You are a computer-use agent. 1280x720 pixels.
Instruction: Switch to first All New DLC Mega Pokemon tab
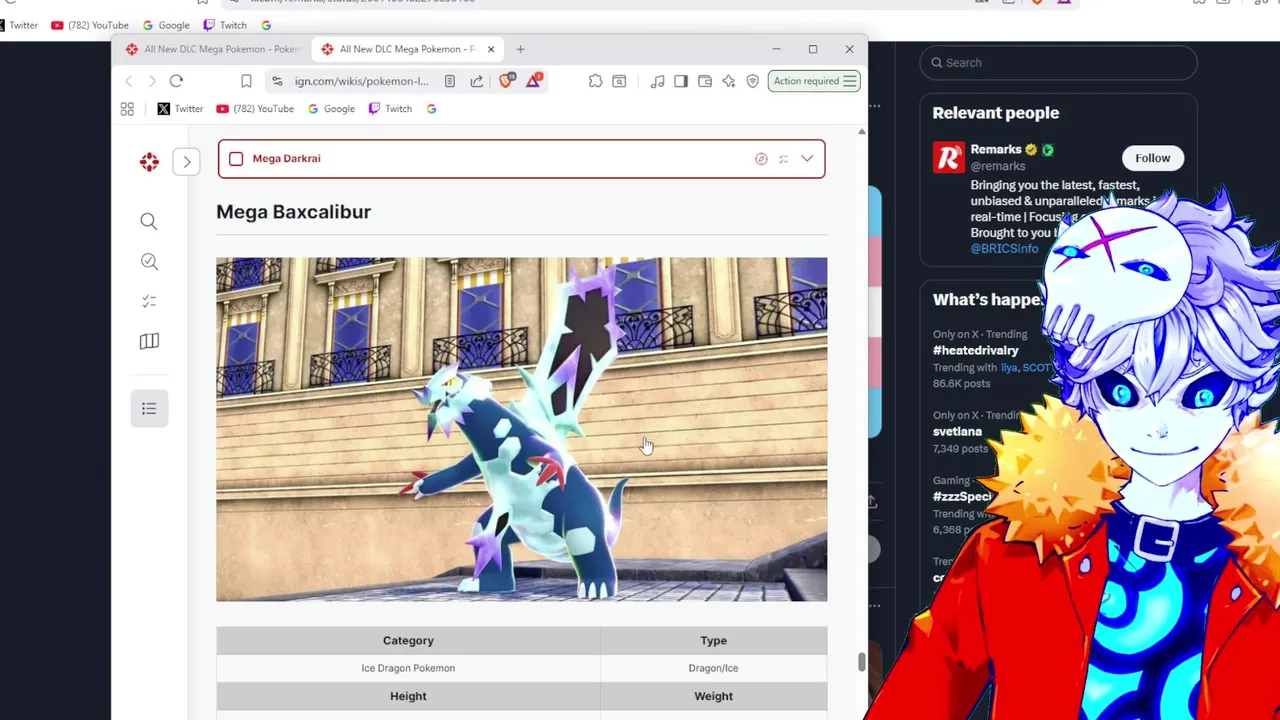[x=213, y=49]
